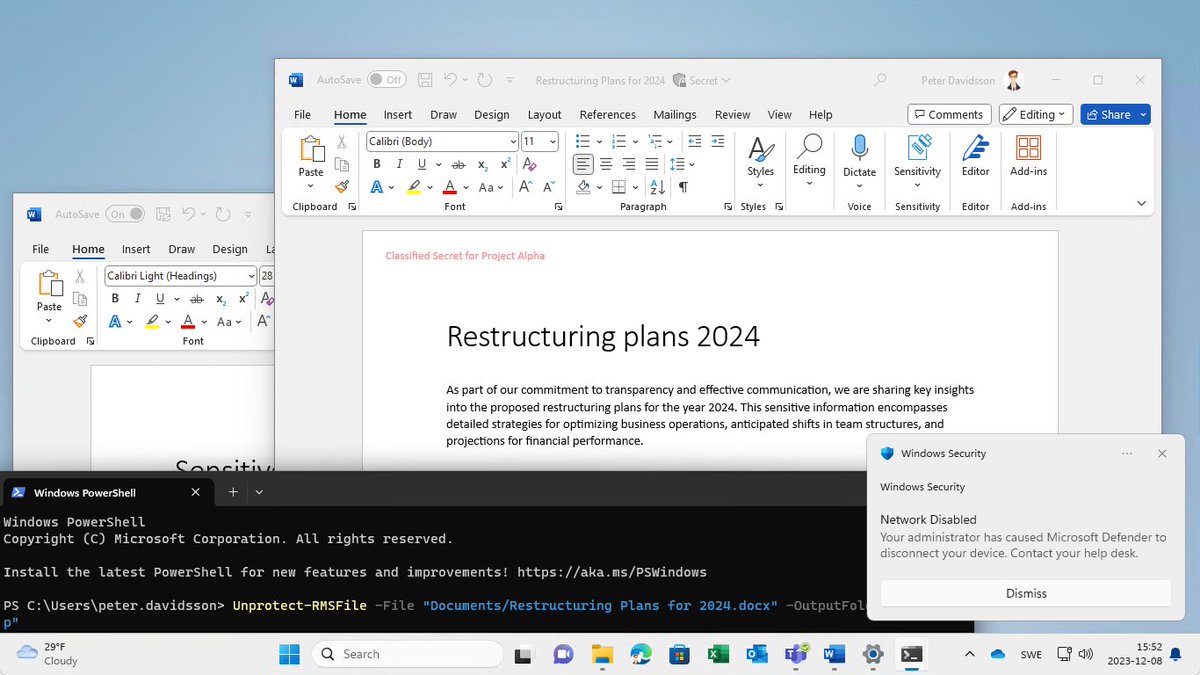Open Dictate microphone tool
Image resolution: width=1200 pixels, height=675 pixels.
click(859, 158)
